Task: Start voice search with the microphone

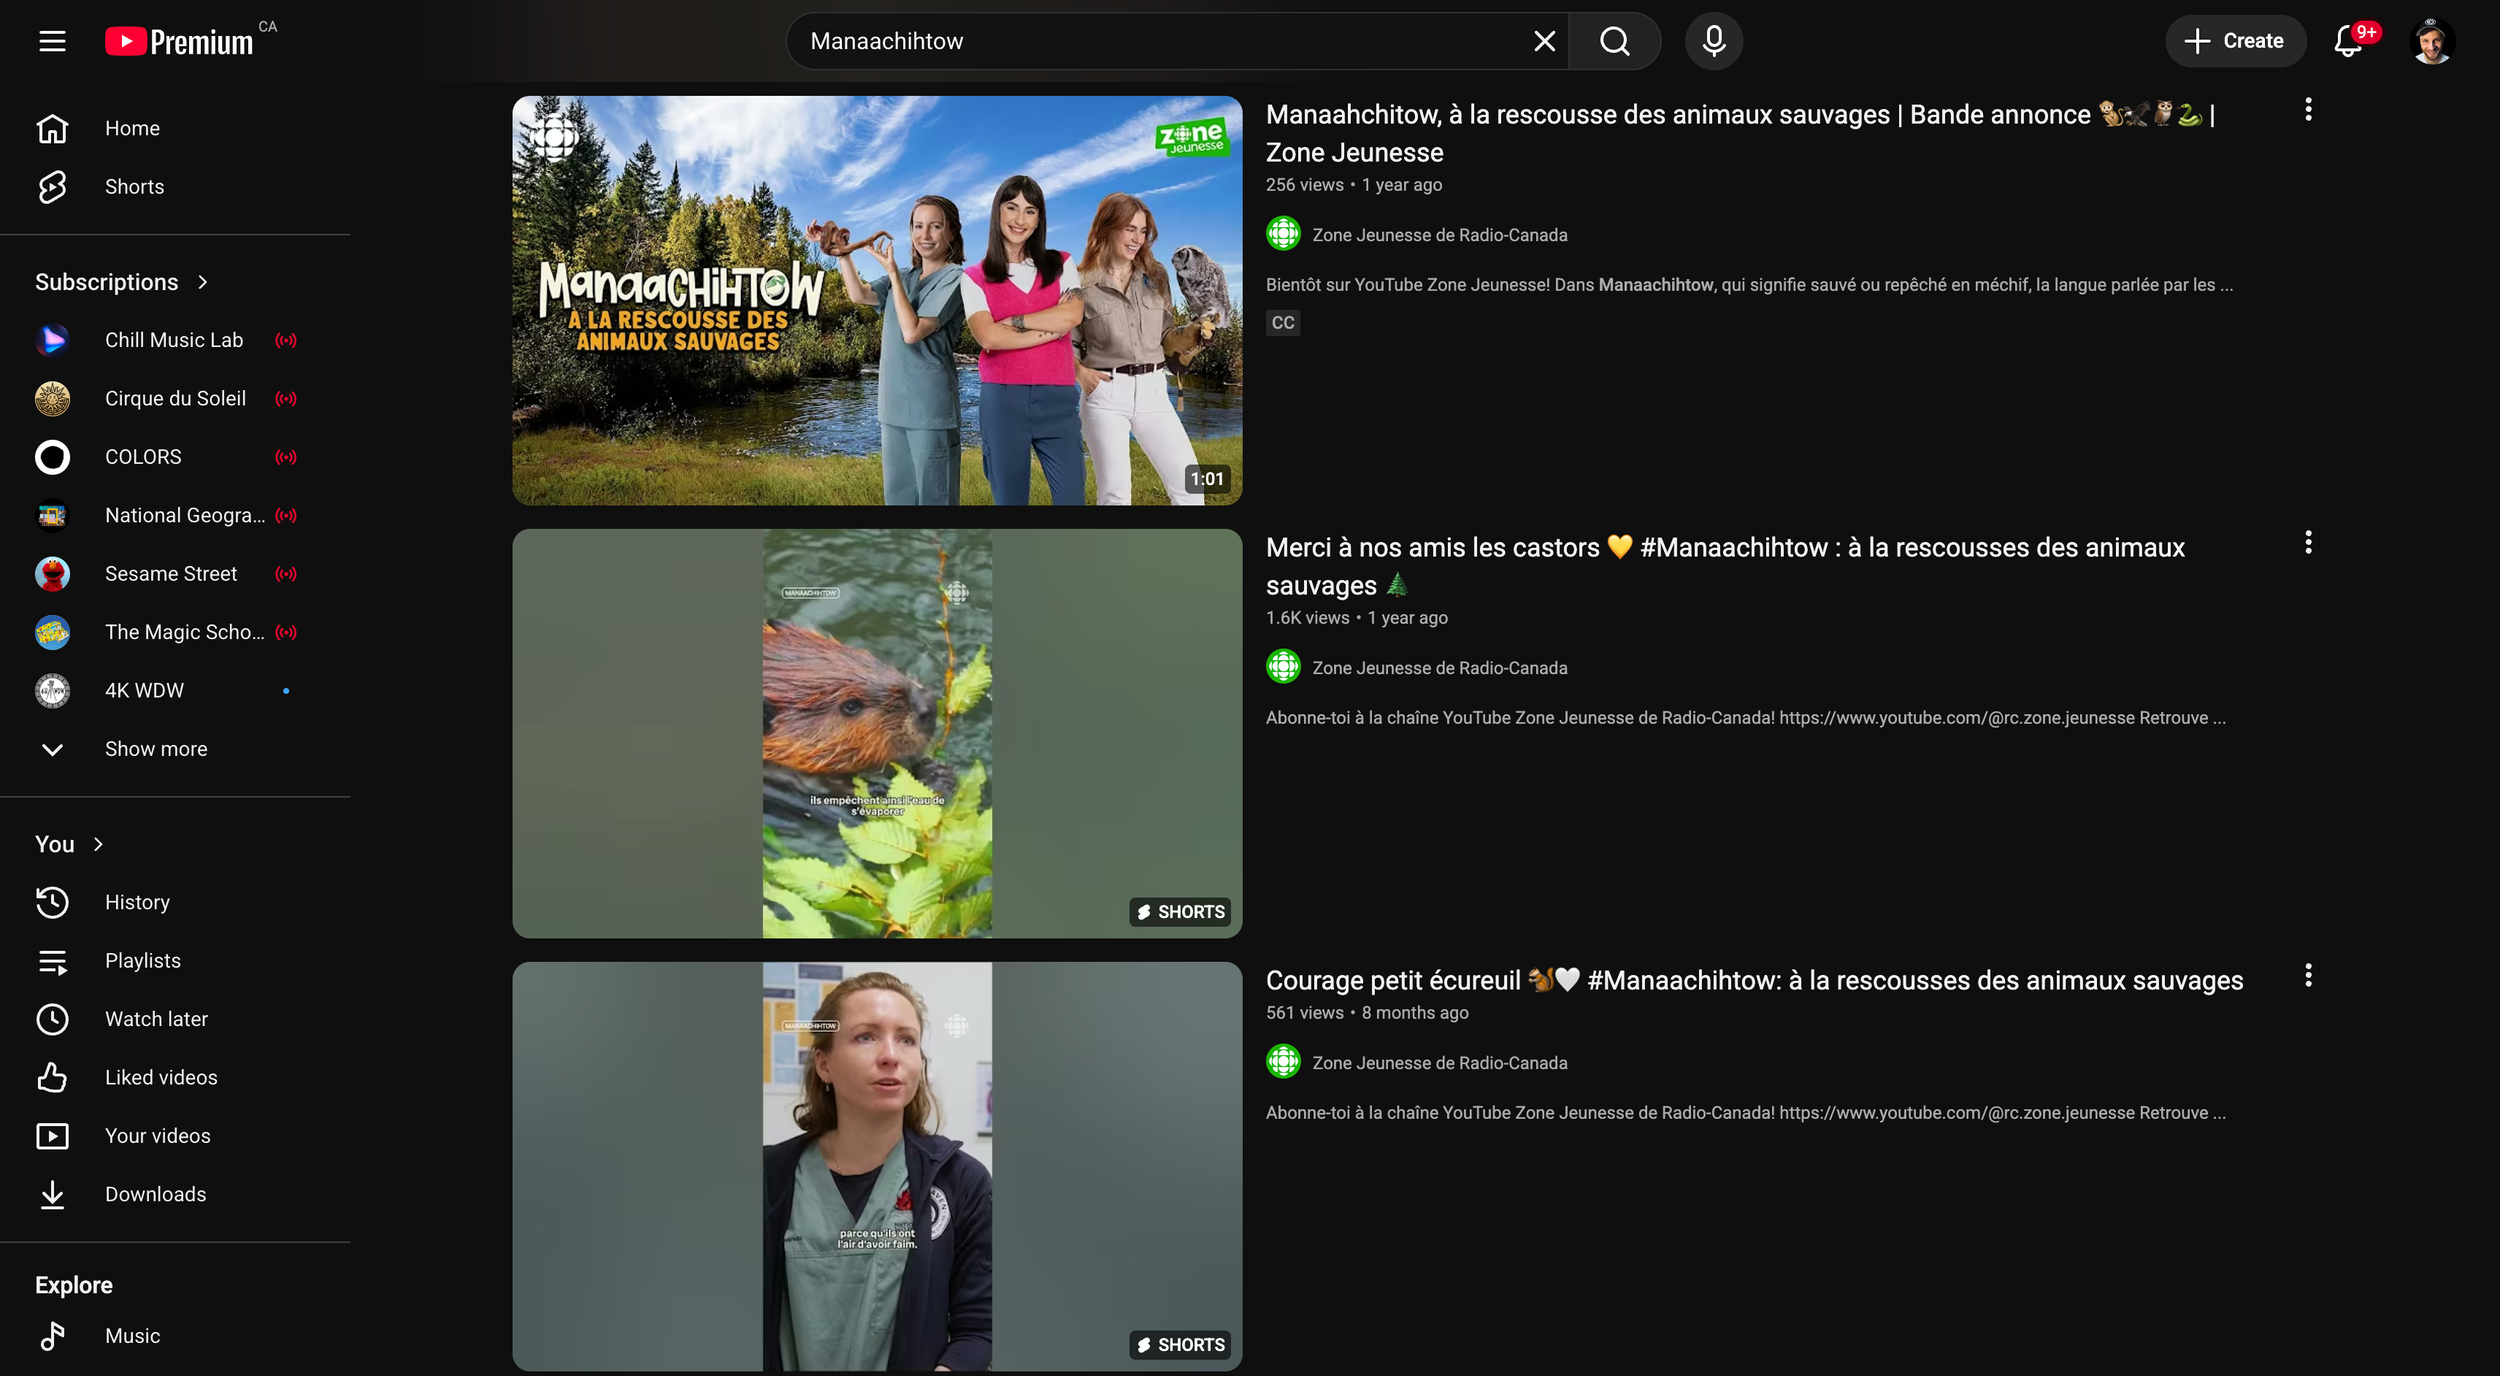Action: click(1714, 41)
